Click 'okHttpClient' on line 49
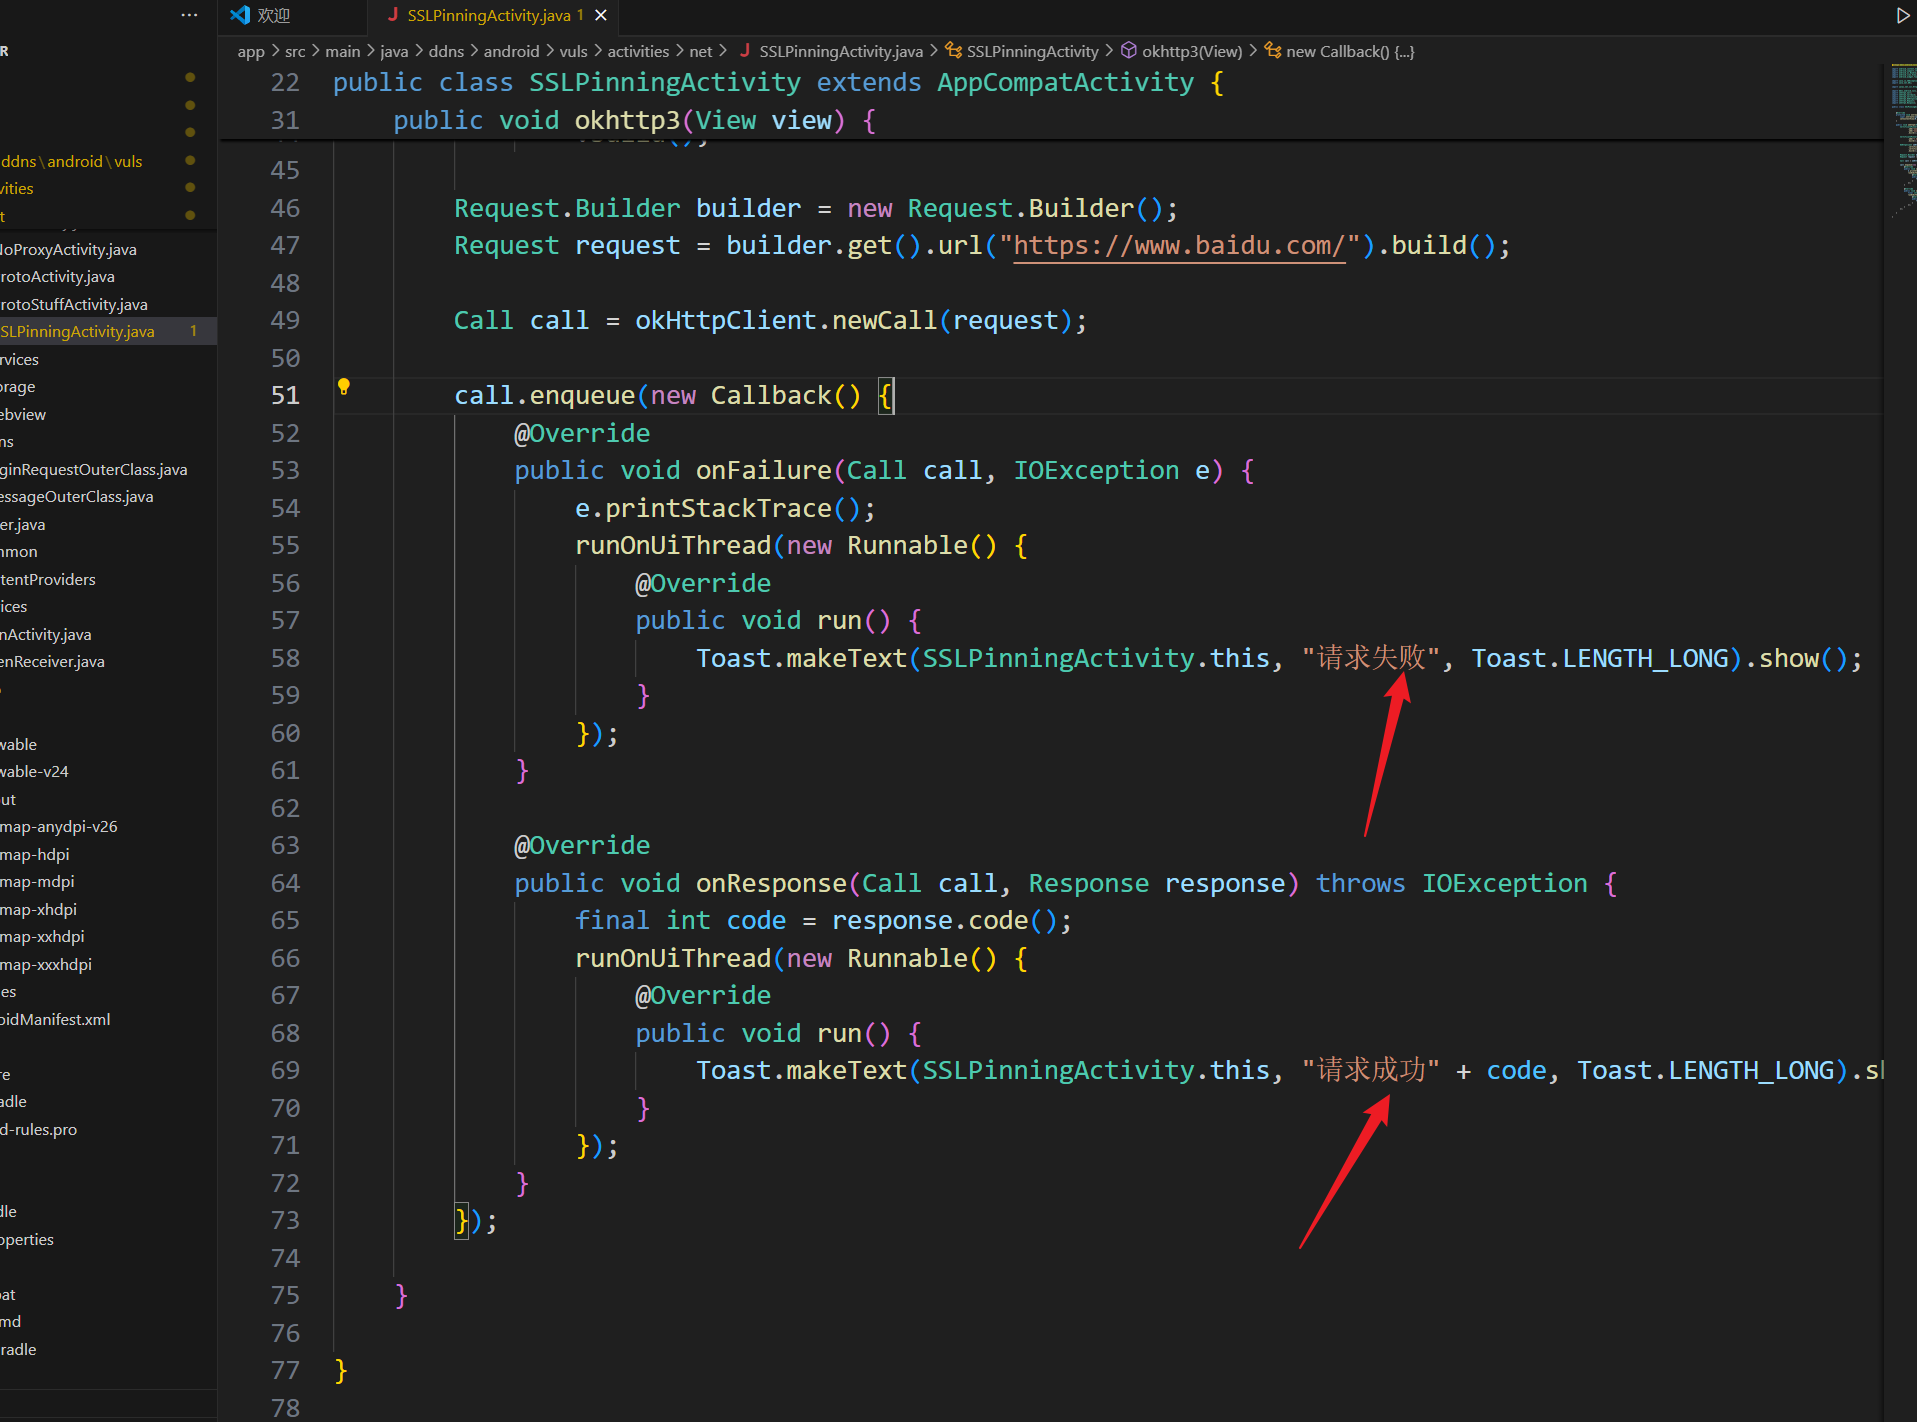Image resolution: width=1917 pixels, height=1422 pixels. [x=726, y=321]
